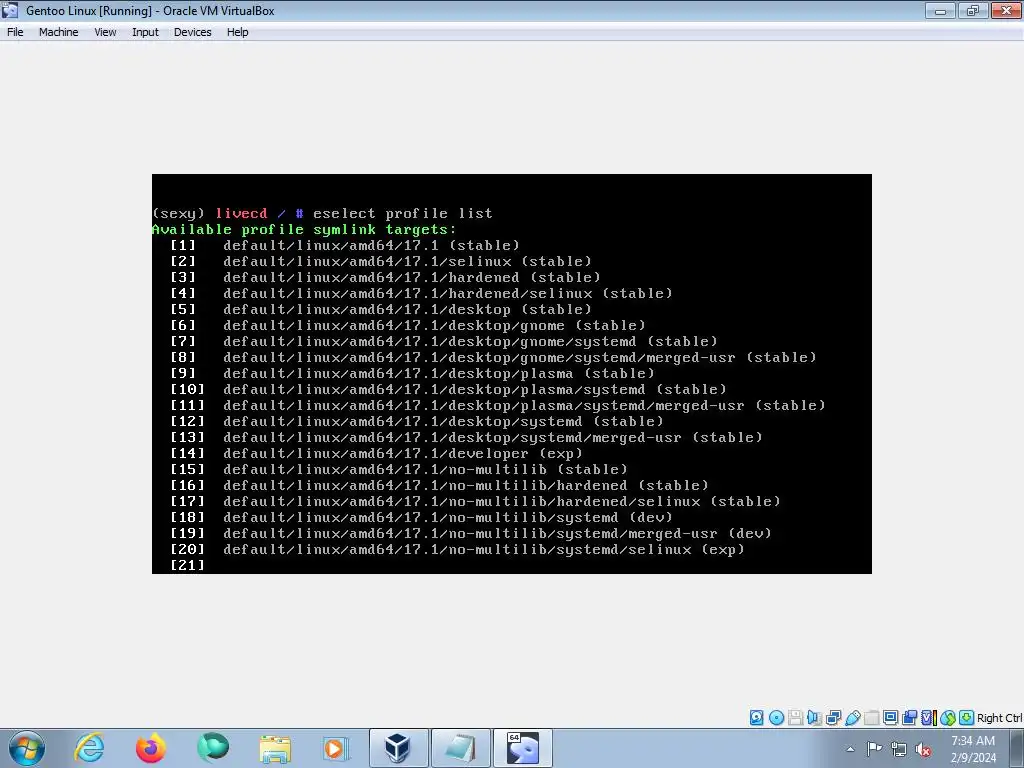The width and height of the screenshot is (1024, 768).
Task: Open Windows Media Player from taskbar
Action: [x=336, y=748]
